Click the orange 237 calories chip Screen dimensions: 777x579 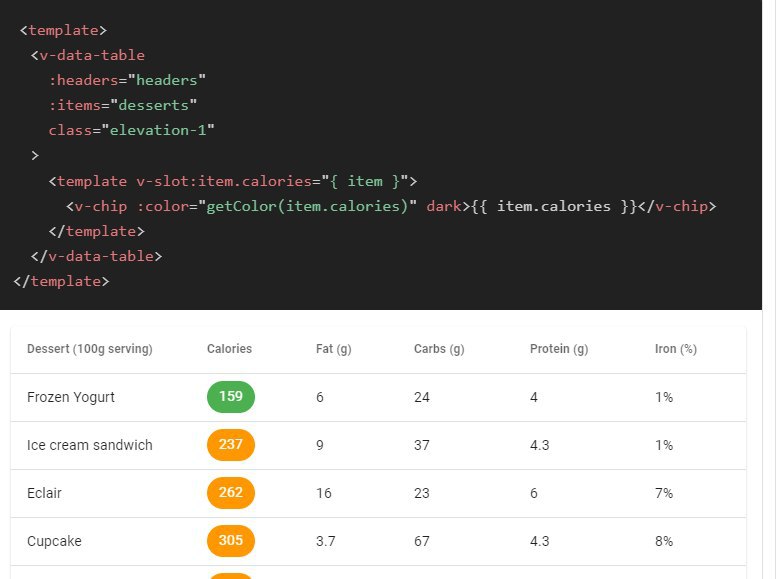point(230,445)
